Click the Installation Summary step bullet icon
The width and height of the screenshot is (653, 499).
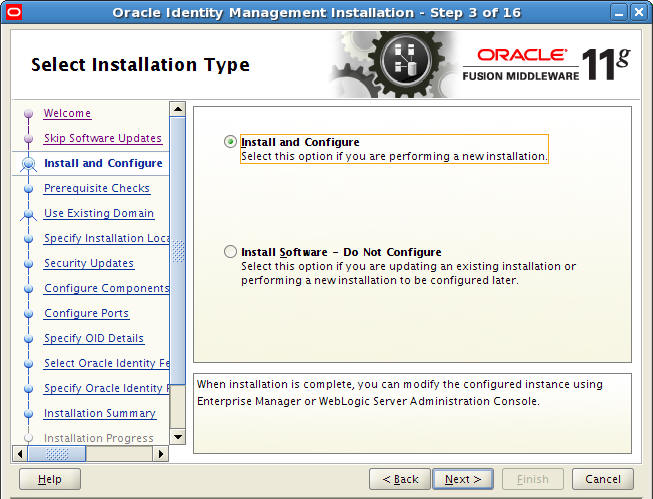pos(28,414)
